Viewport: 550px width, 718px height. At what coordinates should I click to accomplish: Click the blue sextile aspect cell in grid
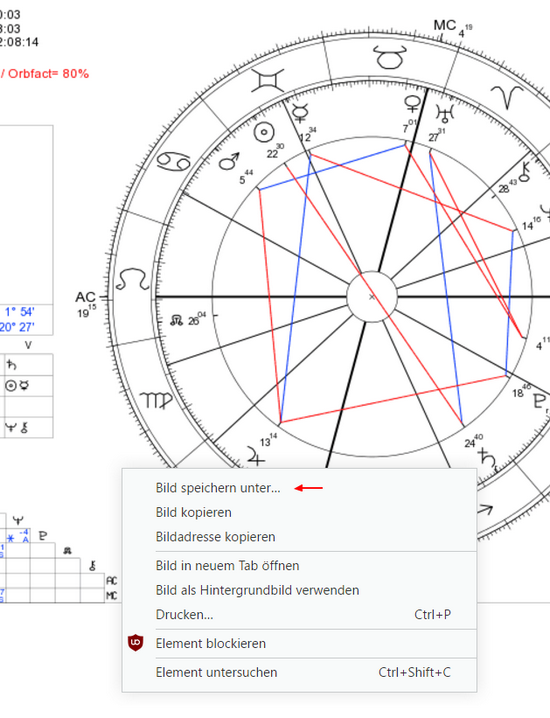click(18, 536)
